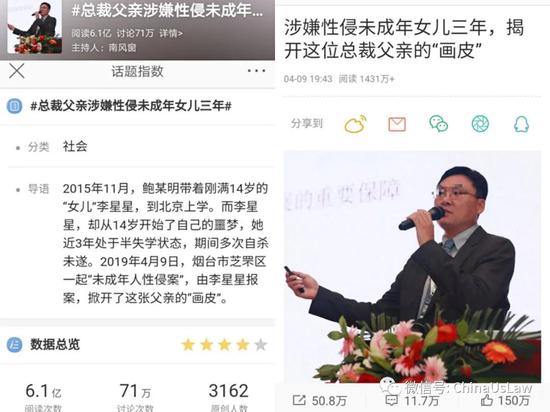This screenshot has width=550, height=412.
Task: Open the 详情> details link in header
Action: [171, 34]
